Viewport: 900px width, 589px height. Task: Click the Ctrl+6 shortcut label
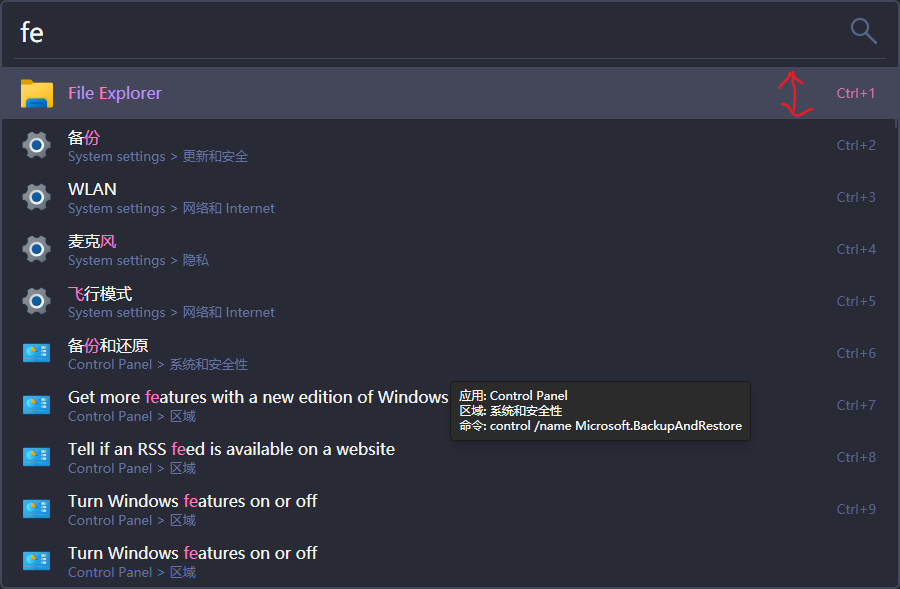[x=856, y=353]
